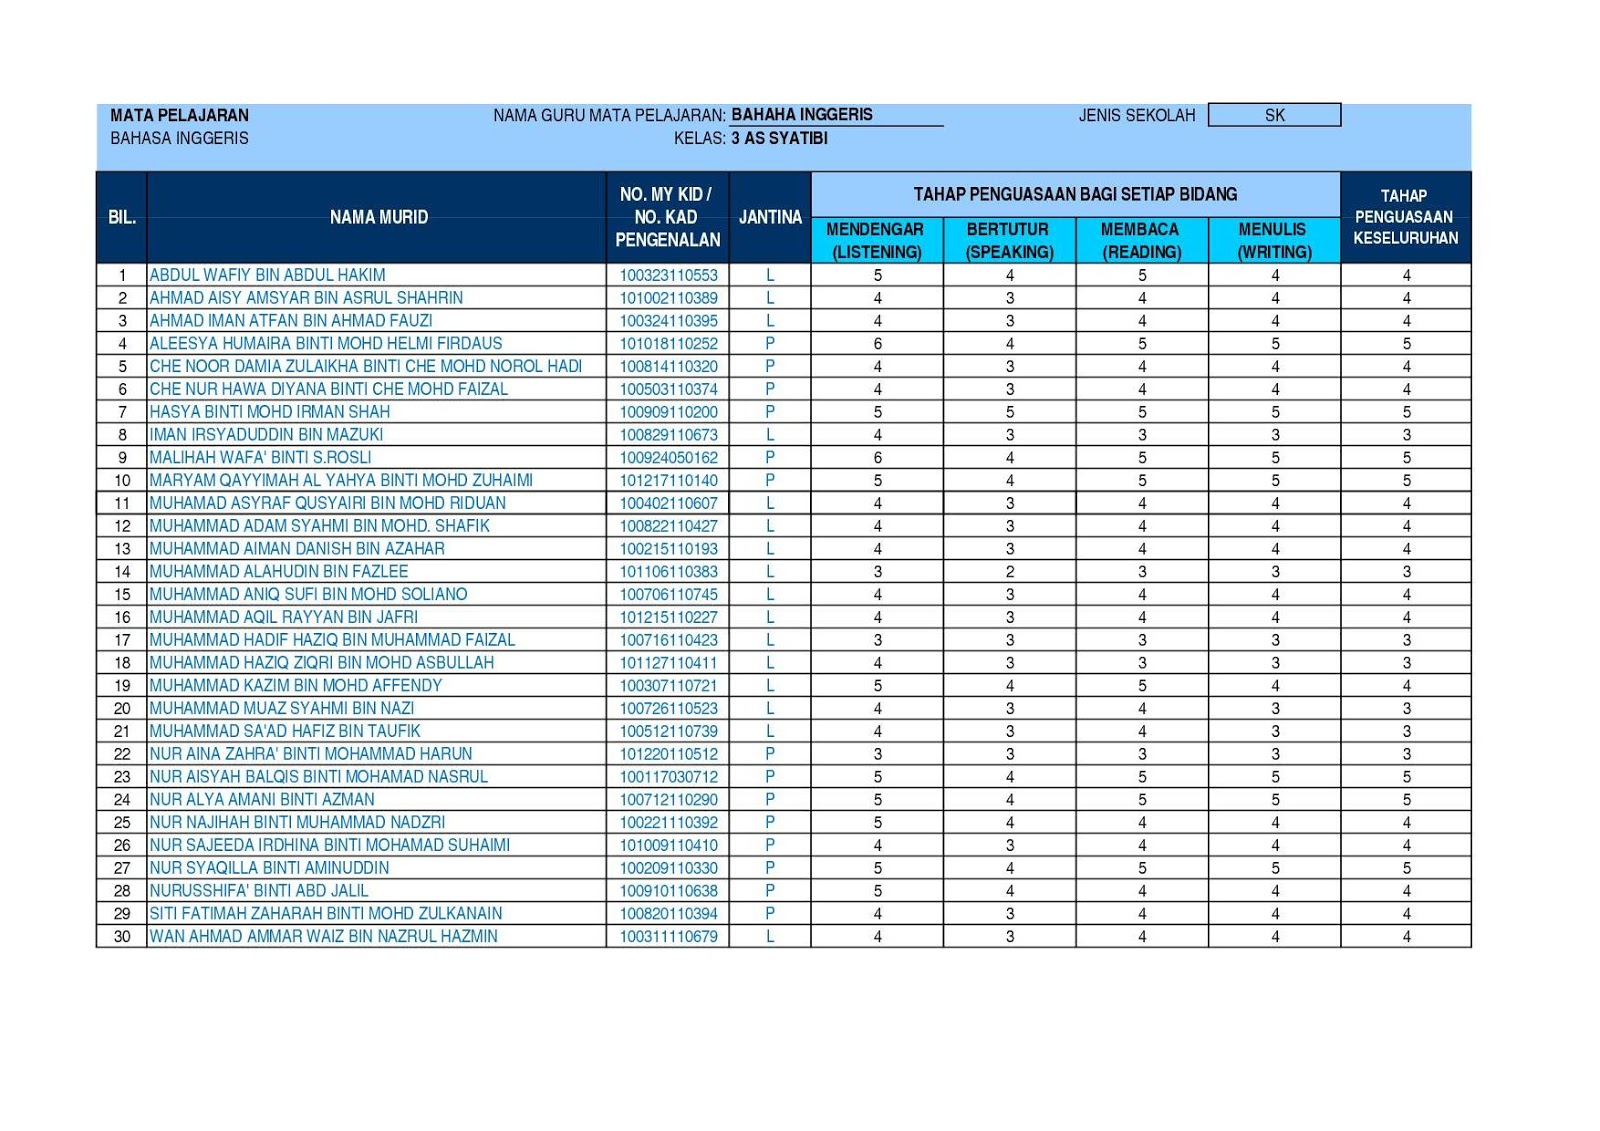The width and height of the screenshot is (1600, 1131).
Task: Click name MUHAMMAD AQIL RAYYAN BIN JAFRI
Action: click(x=284, y=617)
